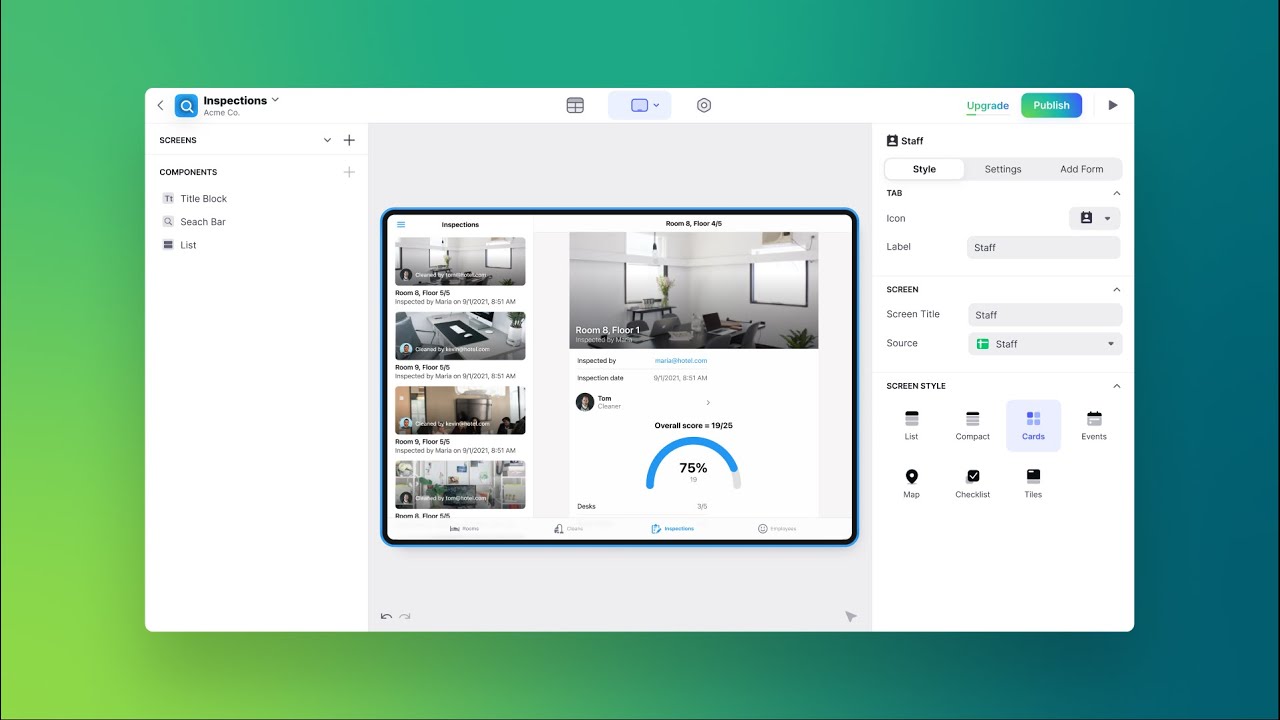1280x720 pixels.
Task: Open the Inspections app name dropdown
Action: coord(241,100)
